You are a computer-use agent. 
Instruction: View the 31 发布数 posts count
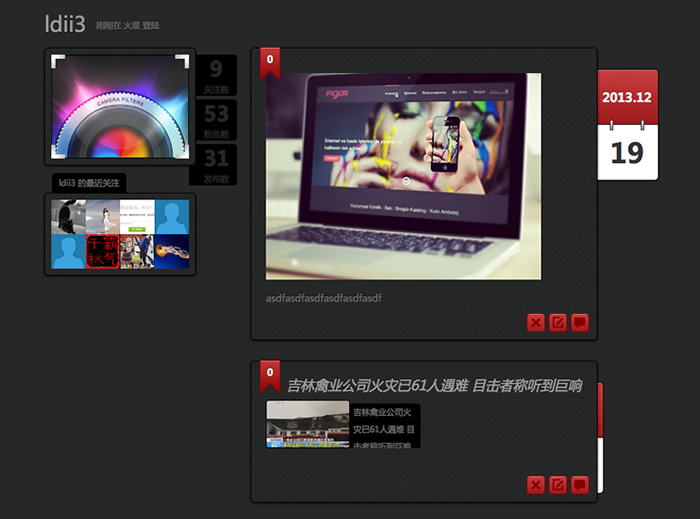tap(216, 164)
